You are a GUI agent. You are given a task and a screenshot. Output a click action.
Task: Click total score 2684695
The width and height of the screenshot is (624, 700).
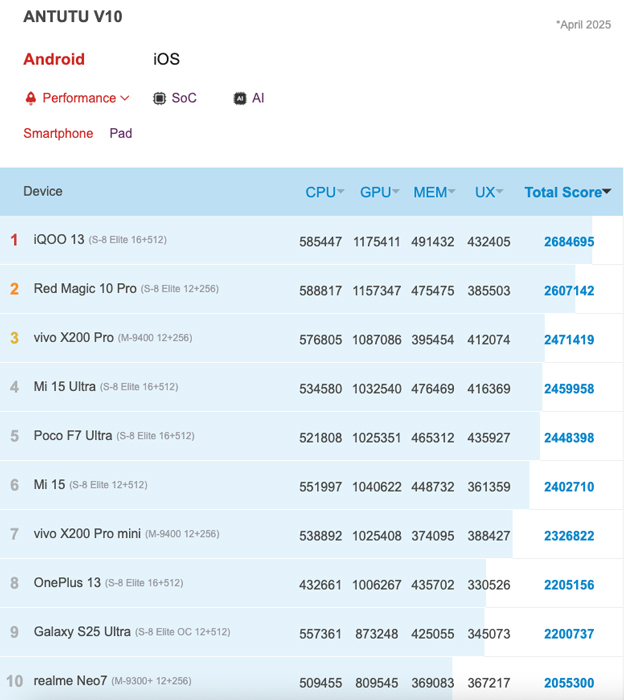[569, 242]
